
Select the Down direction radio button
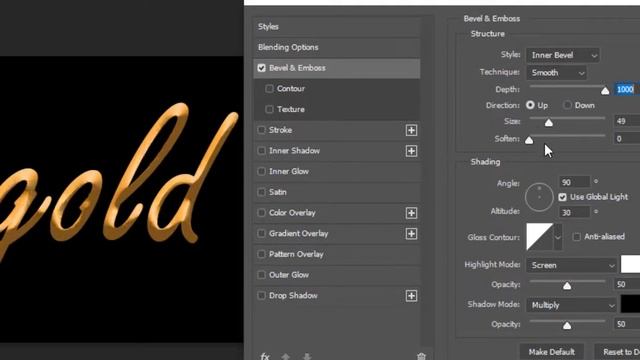pos(567,105)
